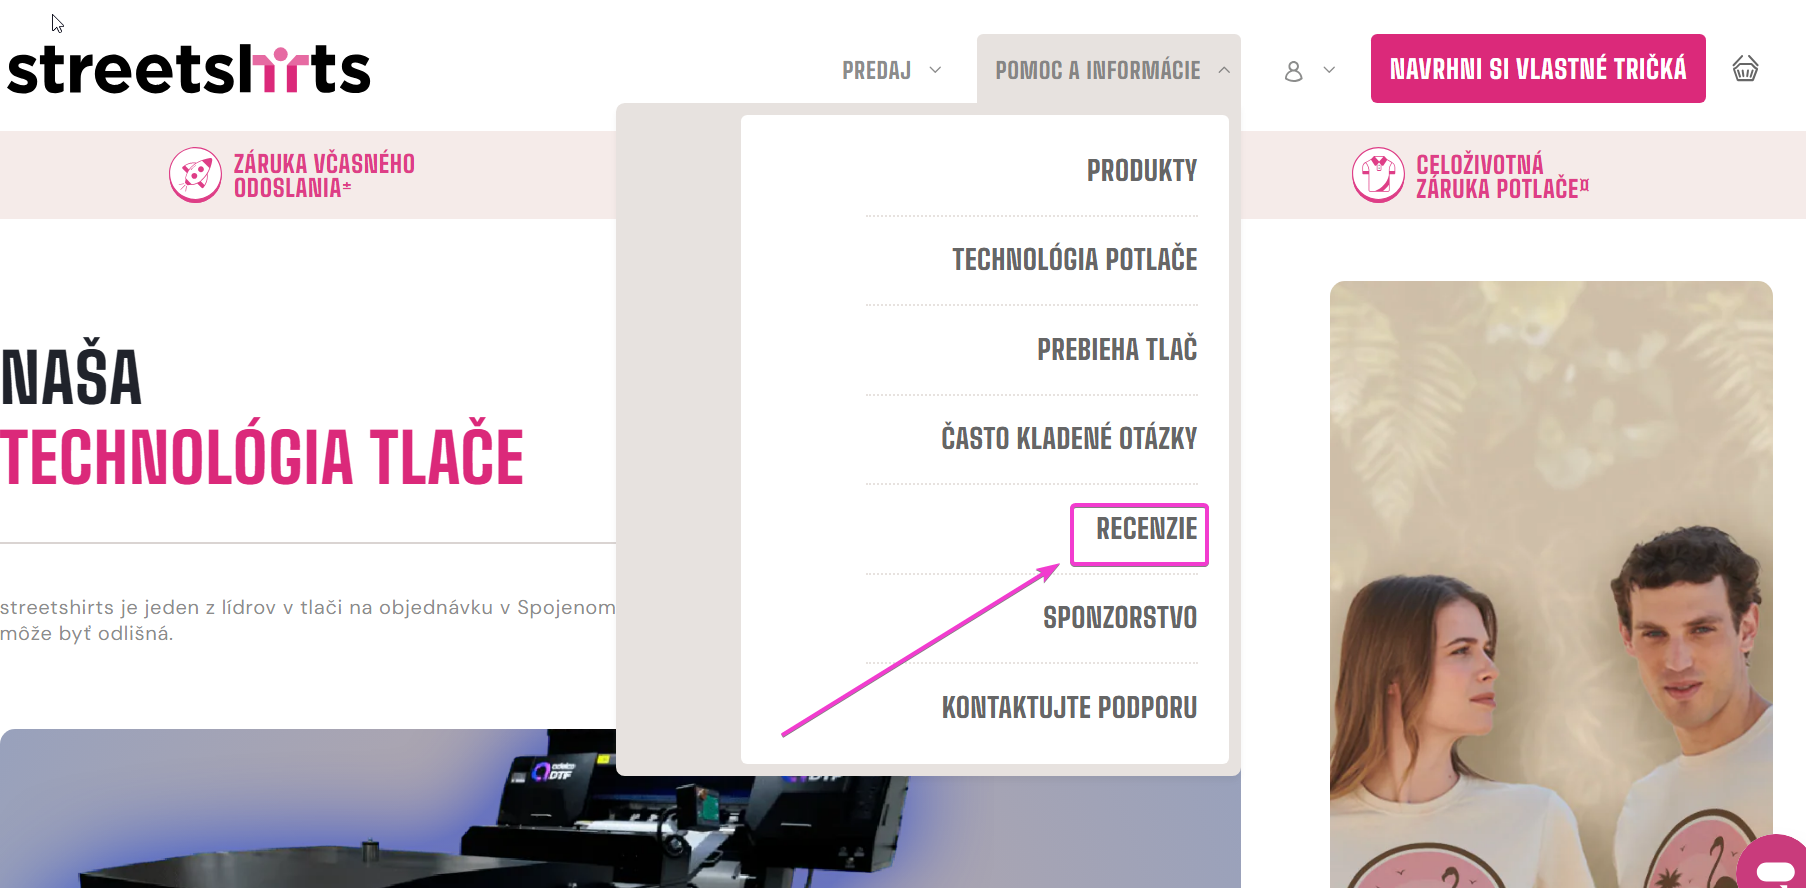Collapse the Pomoc a informácie menu
The image size is (1806, 888).
(x=1224, y=70)
